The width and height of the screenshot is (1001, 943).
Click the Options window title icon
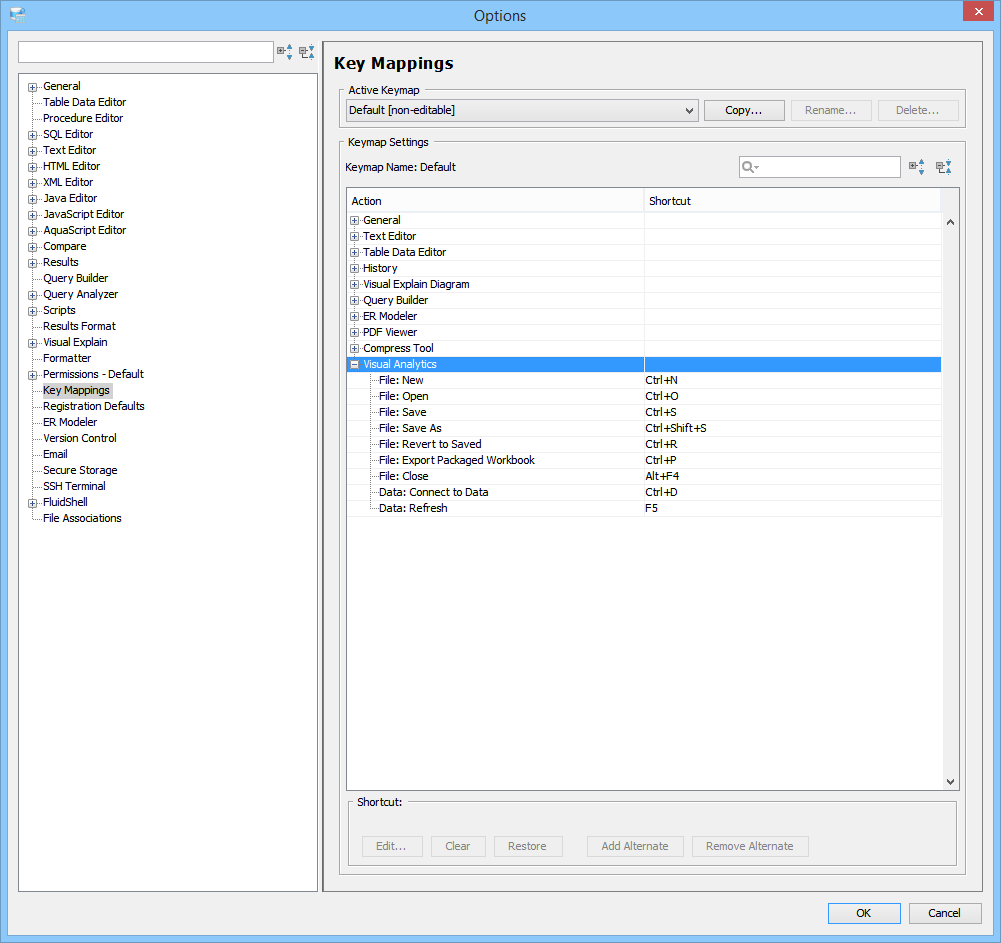click(18, 15)
